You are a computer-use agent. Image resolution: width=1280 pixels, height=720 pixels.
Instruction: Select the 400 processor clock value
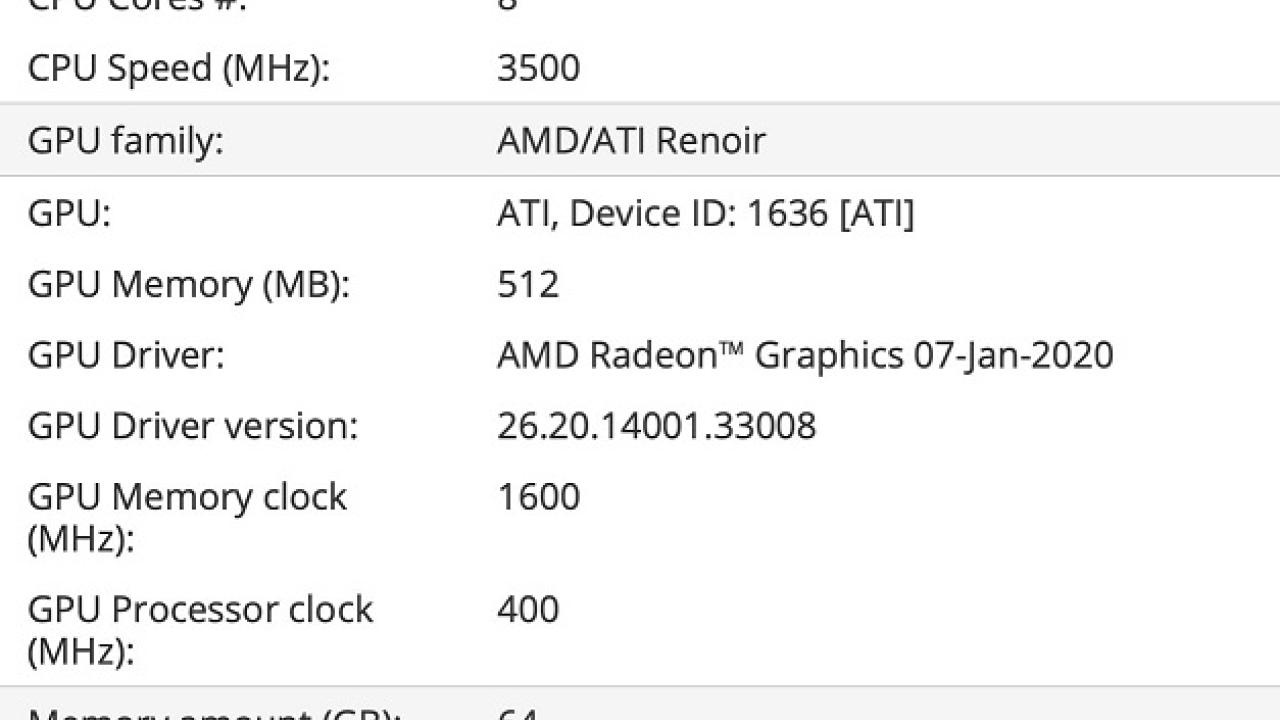[x=528, y=610]
